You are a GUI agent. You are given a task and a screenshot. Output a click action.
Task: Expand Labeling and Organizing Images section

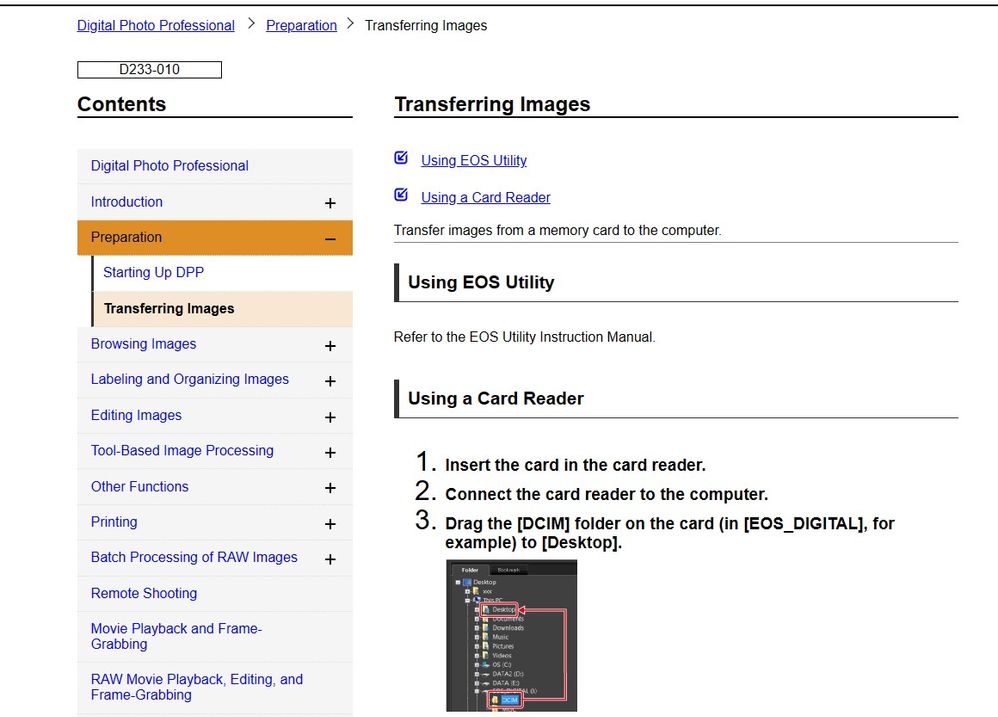click(330, 381)
